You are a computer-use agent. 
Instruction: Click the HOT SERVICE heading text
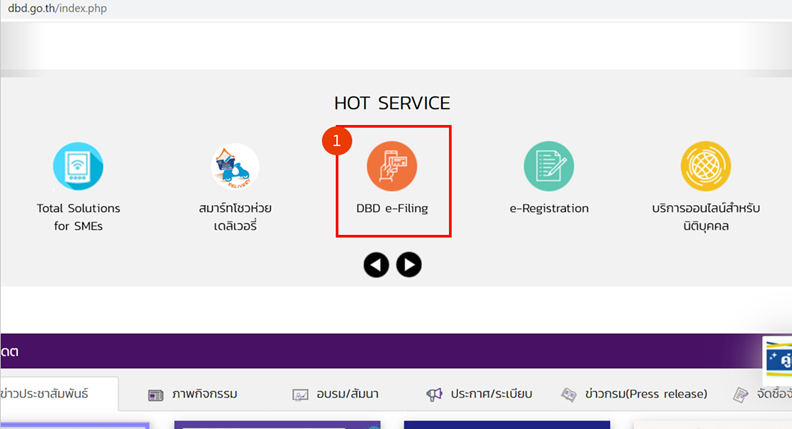click(392, 103)
